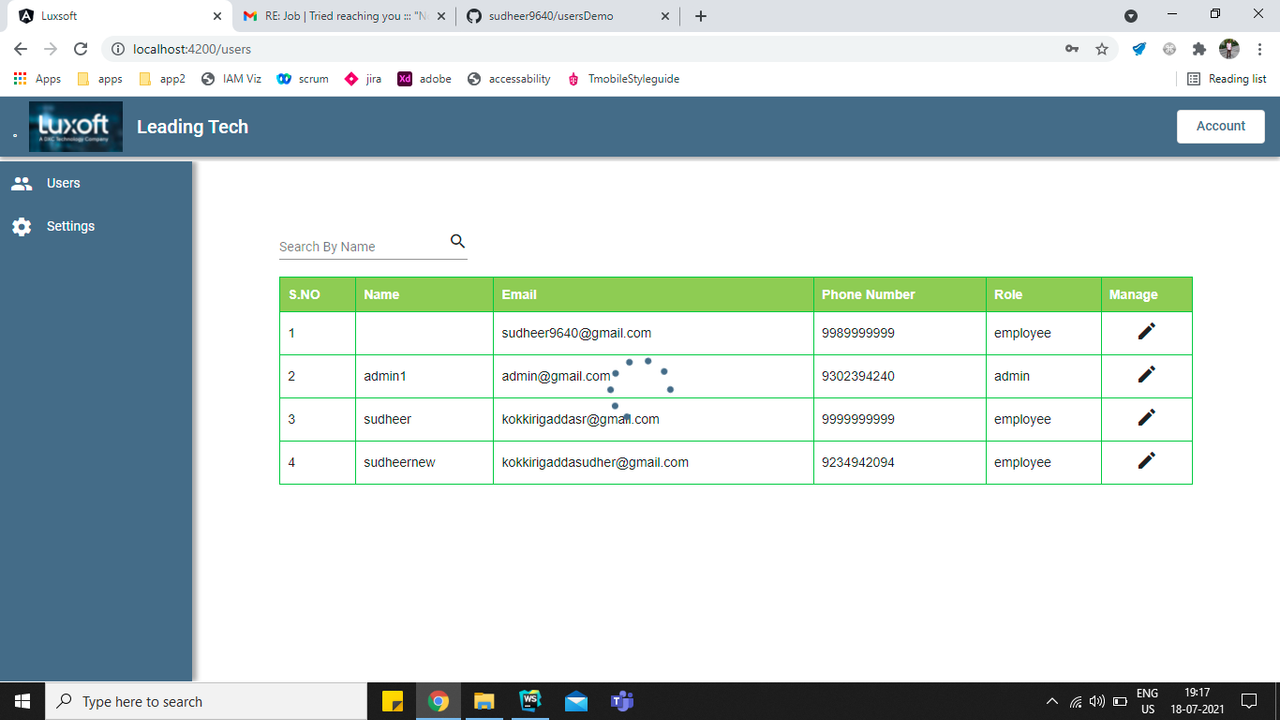Open a new browser tab
Screen dimensions: 1280x720
tap(700, 16)
